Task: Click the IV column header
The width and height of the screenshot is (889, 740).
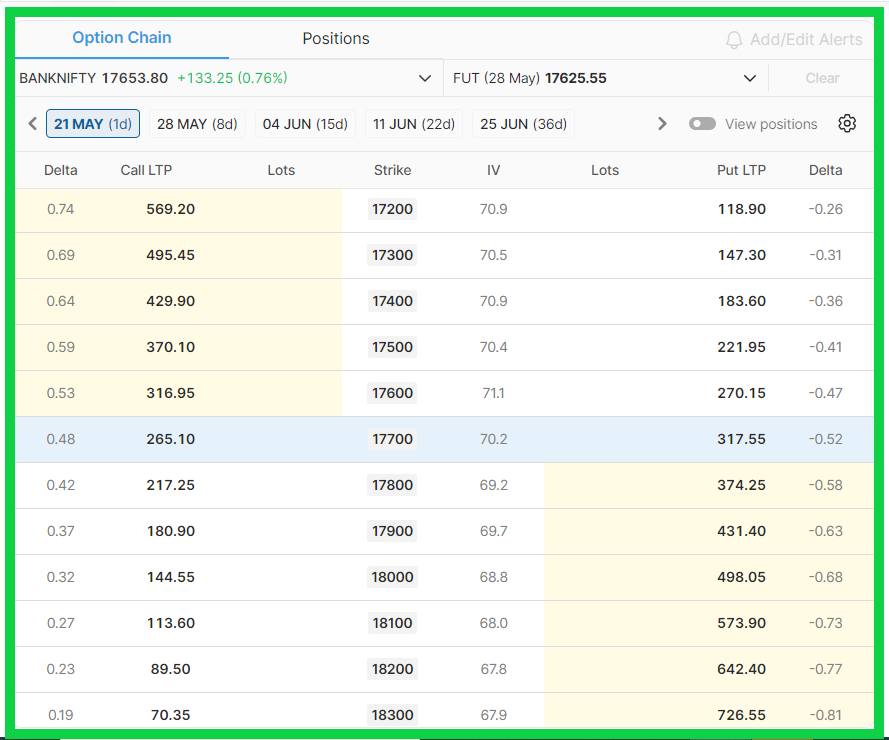Action: click(x=493, y=170)
